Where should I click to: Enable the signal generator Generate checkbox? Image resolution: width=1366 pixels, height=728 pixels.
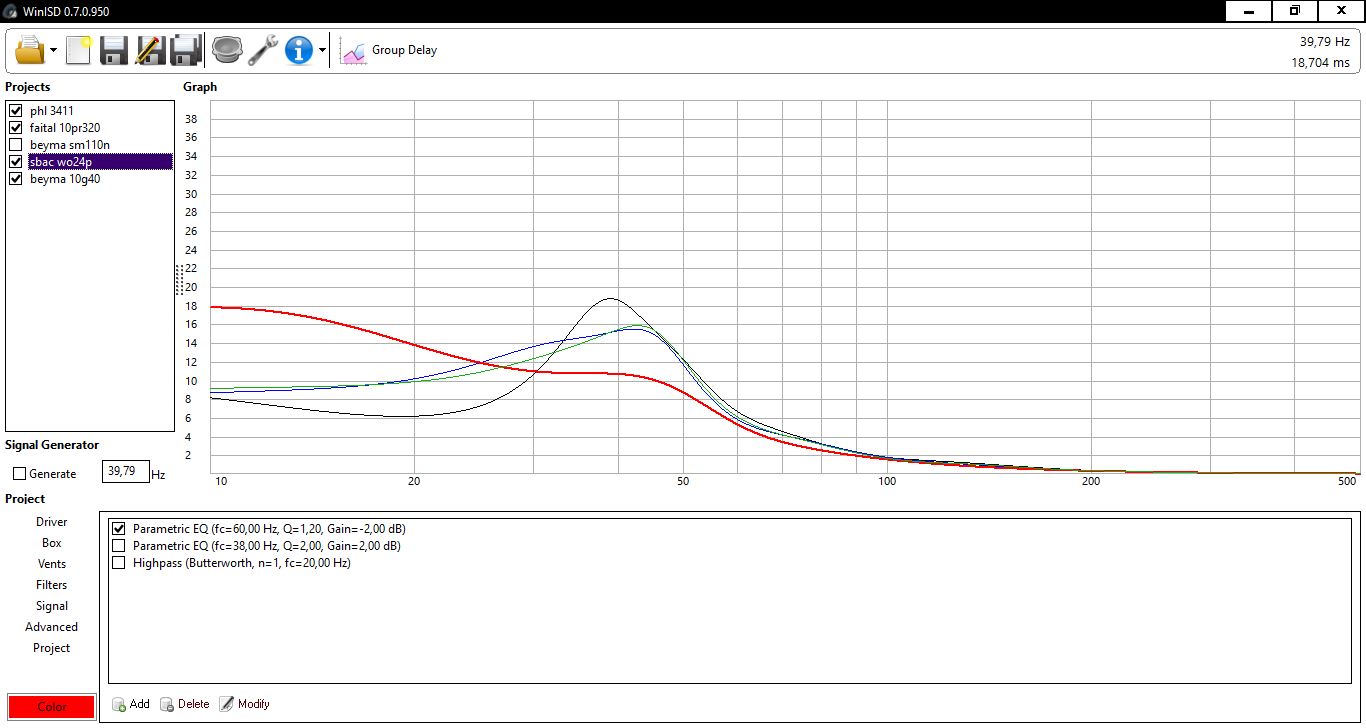19,474
